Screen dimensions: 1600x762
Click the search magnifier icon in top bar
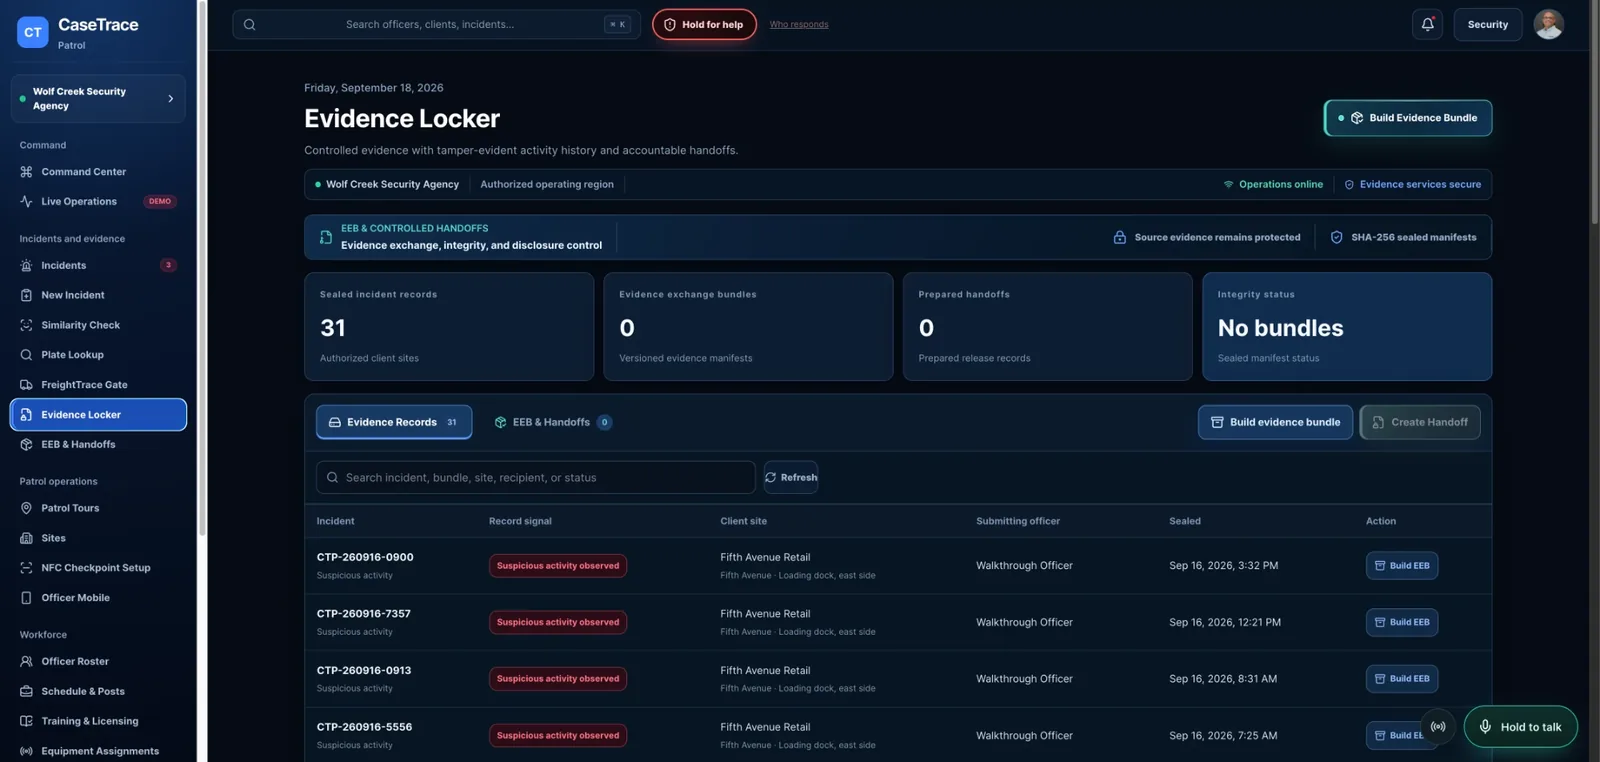(x=250, y=25)
